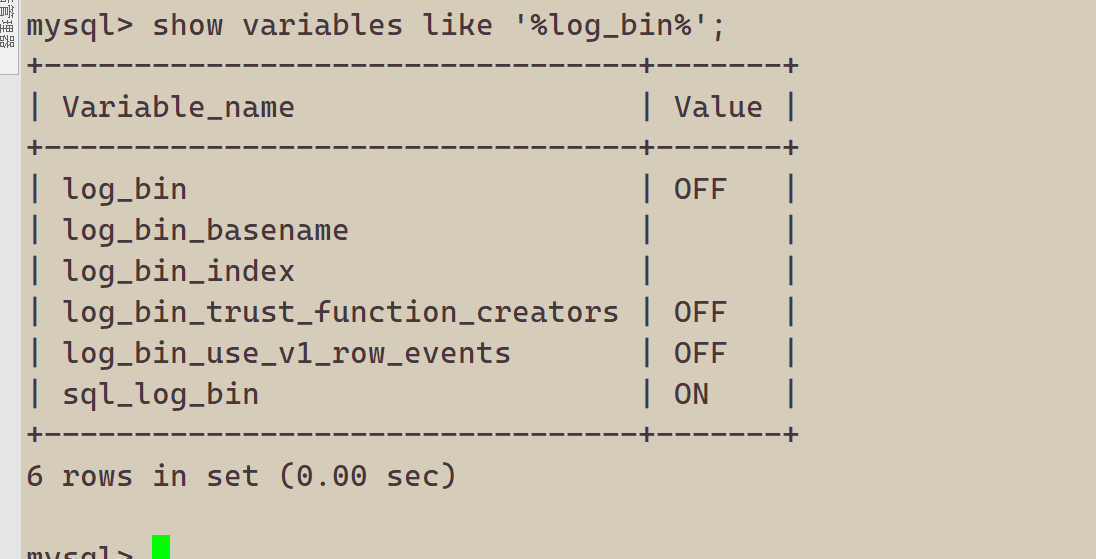Click the empty value cell of log_bin_basename
This screenshot has width=1096, height=559.
719,231
